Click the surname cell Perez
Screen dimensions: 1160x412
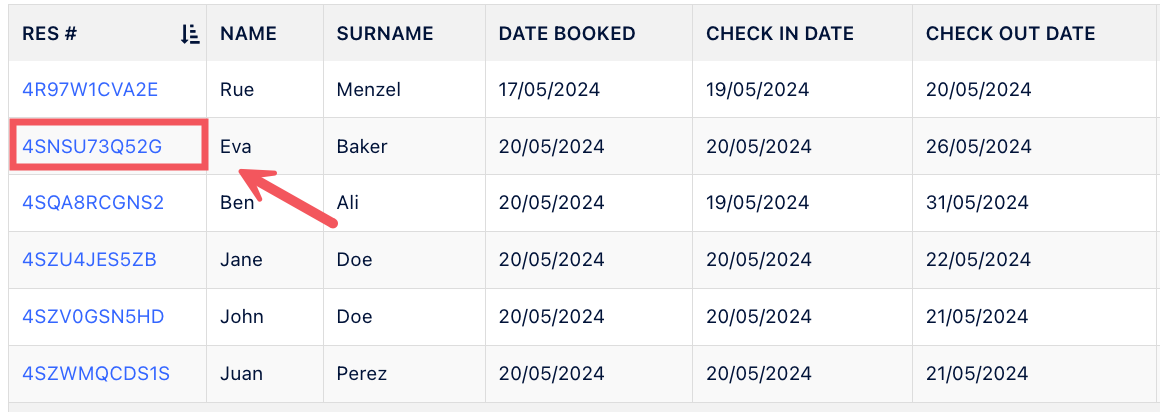pos(361,374)
